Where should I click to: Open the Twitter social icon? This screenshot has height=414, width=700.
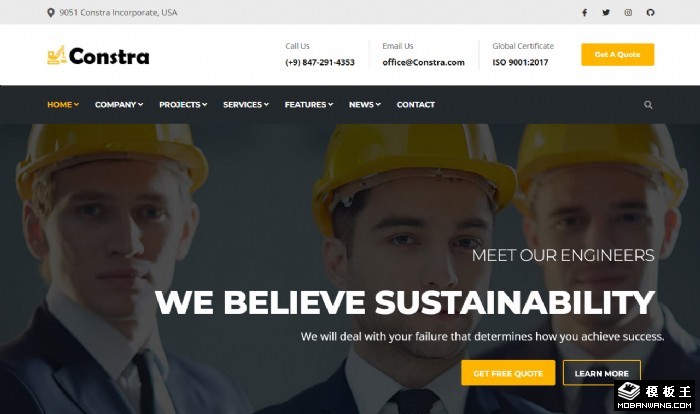606,13
